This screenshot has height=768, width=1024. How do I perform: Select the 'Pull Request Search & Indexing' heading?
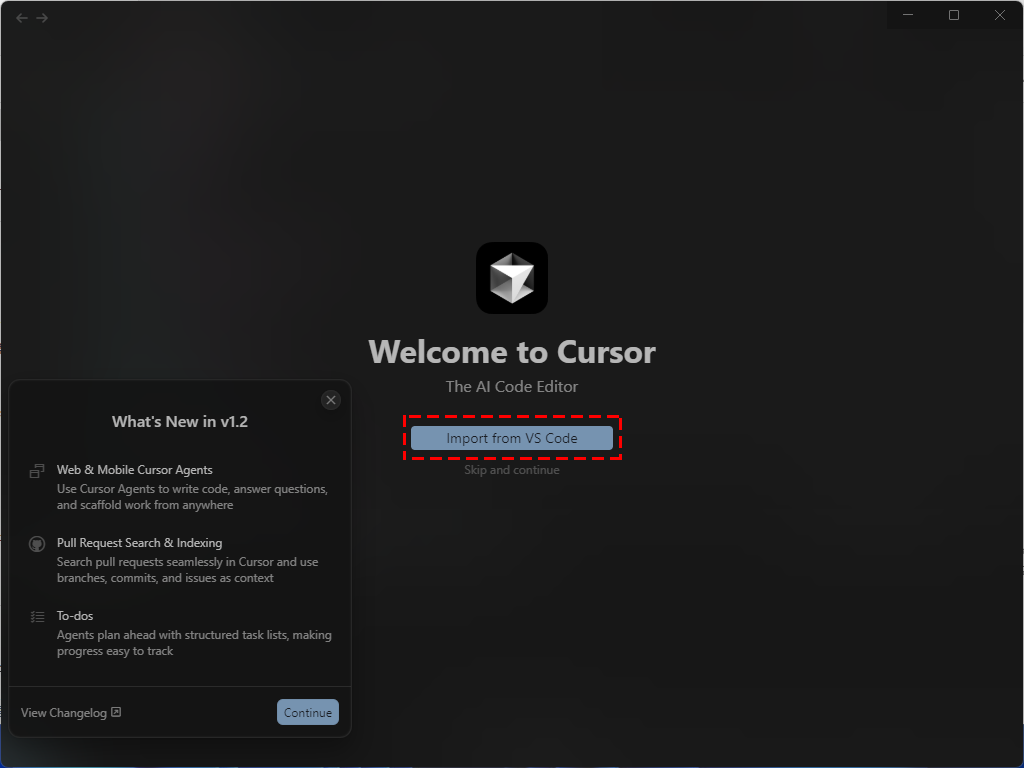point(139,543)
